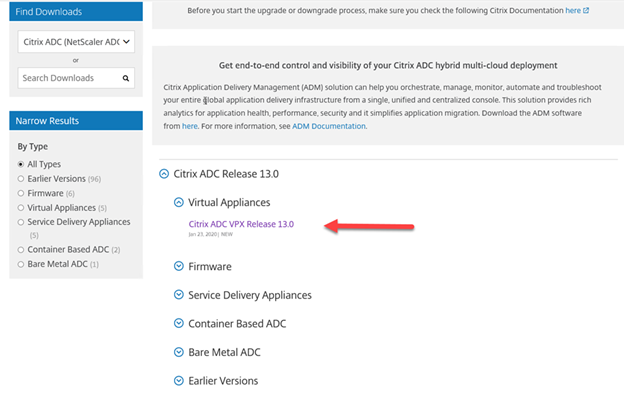Expand the Firmware section chevron
This screenshot has height=399, width=624.
179,266
